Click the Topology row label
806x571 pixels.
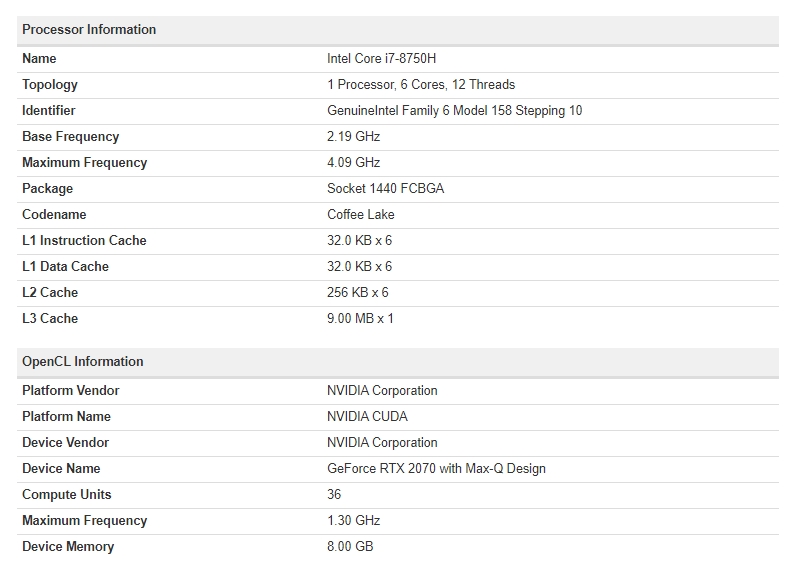[x=50, y=85]
